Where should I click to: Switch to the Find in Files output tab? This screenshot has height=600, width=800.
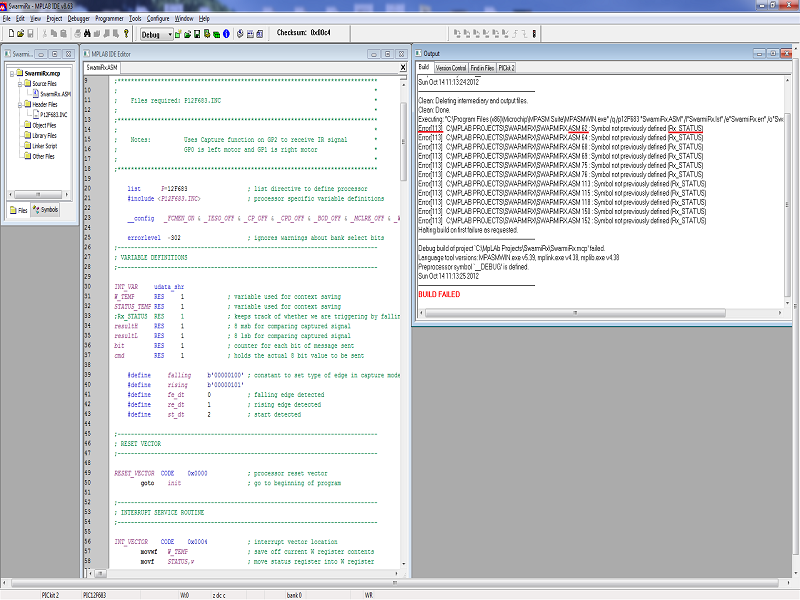(x=482, y=68)
